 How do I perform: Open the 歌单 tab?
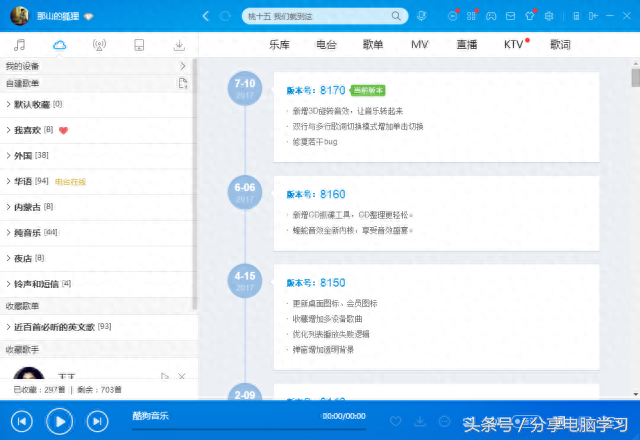tap(373, 44)
